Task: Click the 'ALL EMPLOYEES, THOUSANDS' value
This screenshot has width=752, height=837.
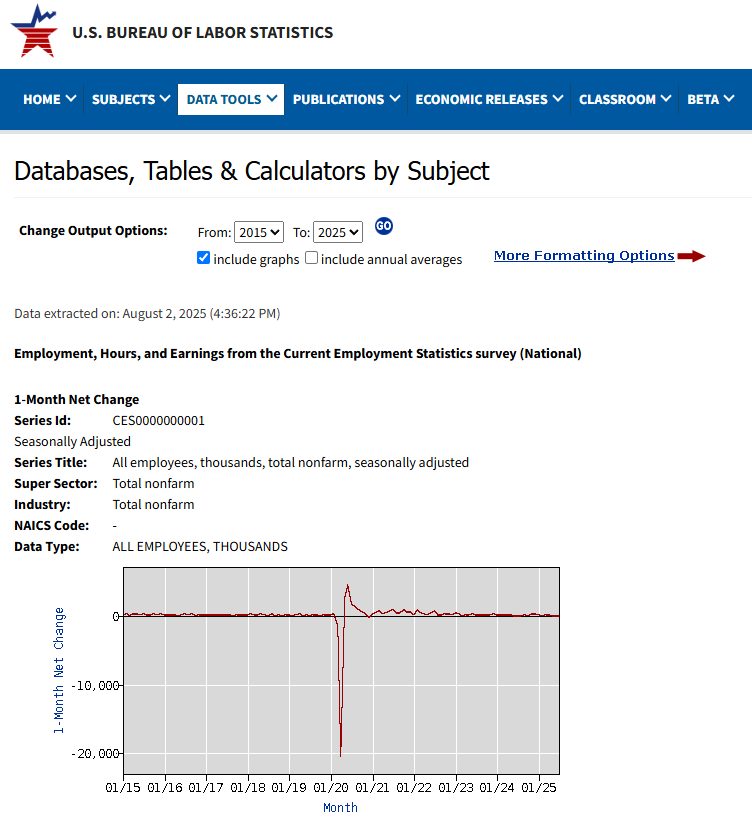Action: pos(200,547)
